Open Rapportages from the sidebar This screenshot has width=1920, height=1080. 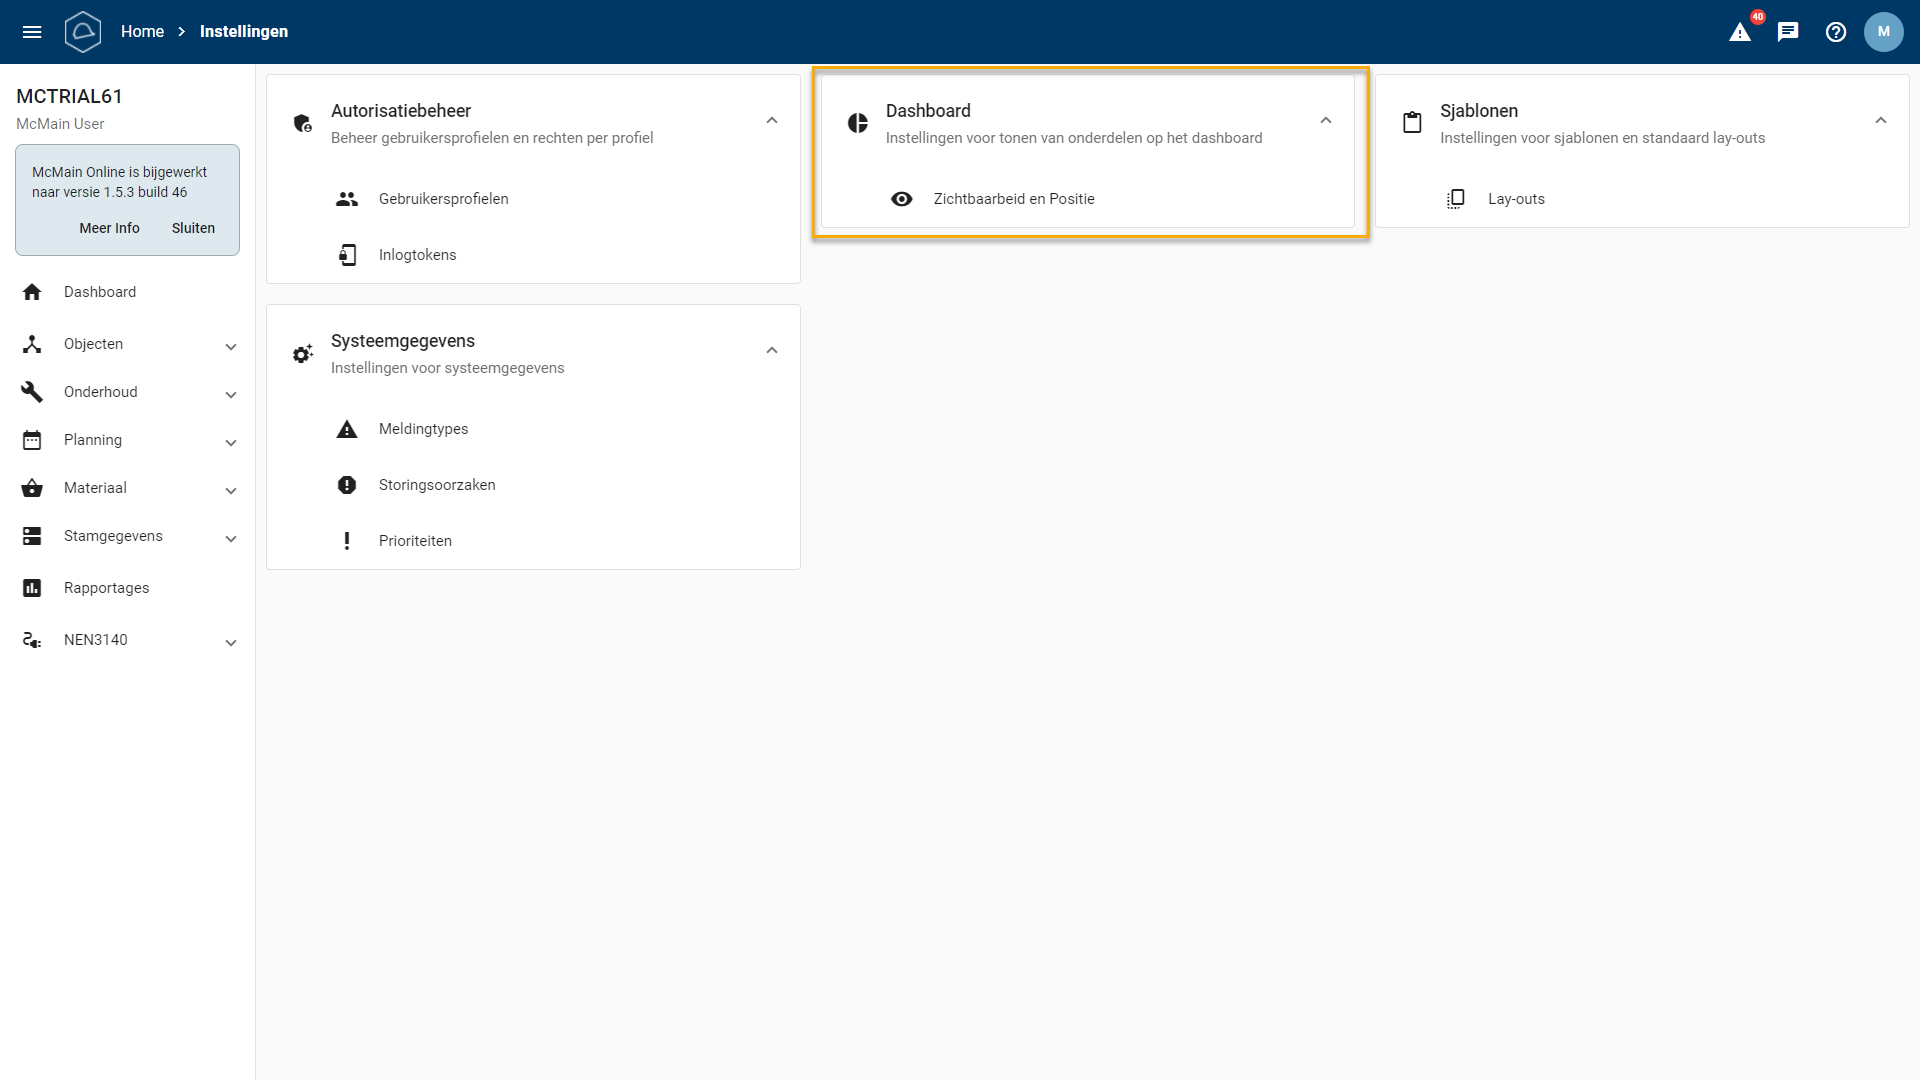(106, 588)
